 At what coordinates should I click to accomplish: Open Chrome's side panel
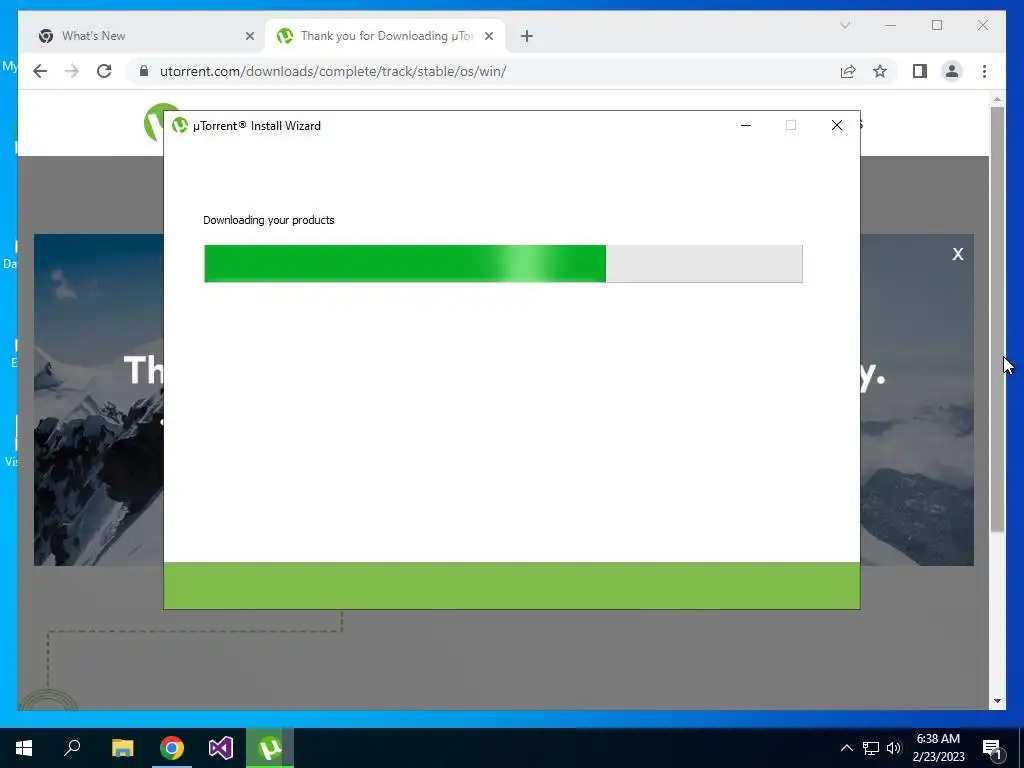pyautogui.click(x=920, y=71)
